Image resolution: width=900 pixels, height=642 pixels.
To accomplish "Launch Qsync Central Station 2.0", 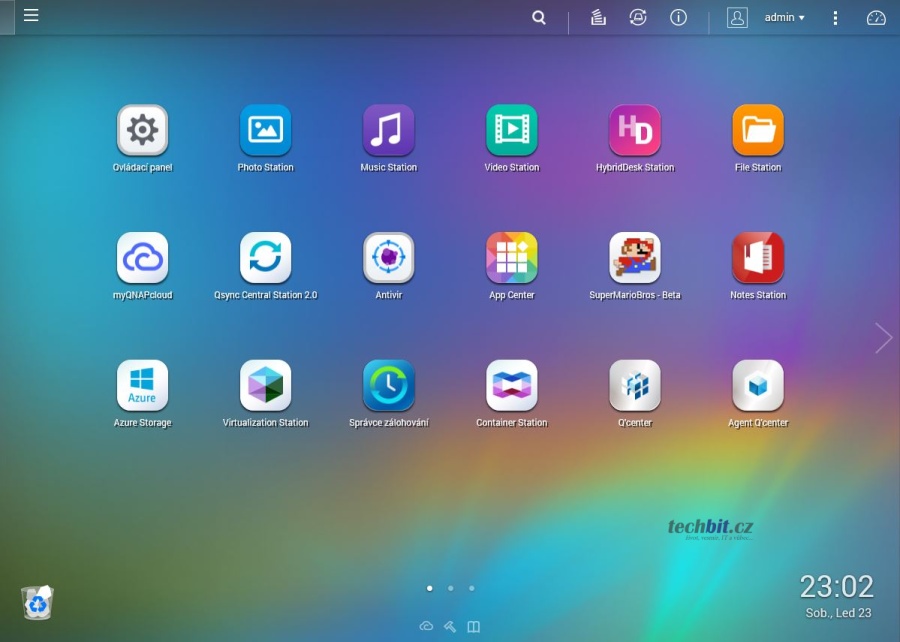I will (265, 259).
